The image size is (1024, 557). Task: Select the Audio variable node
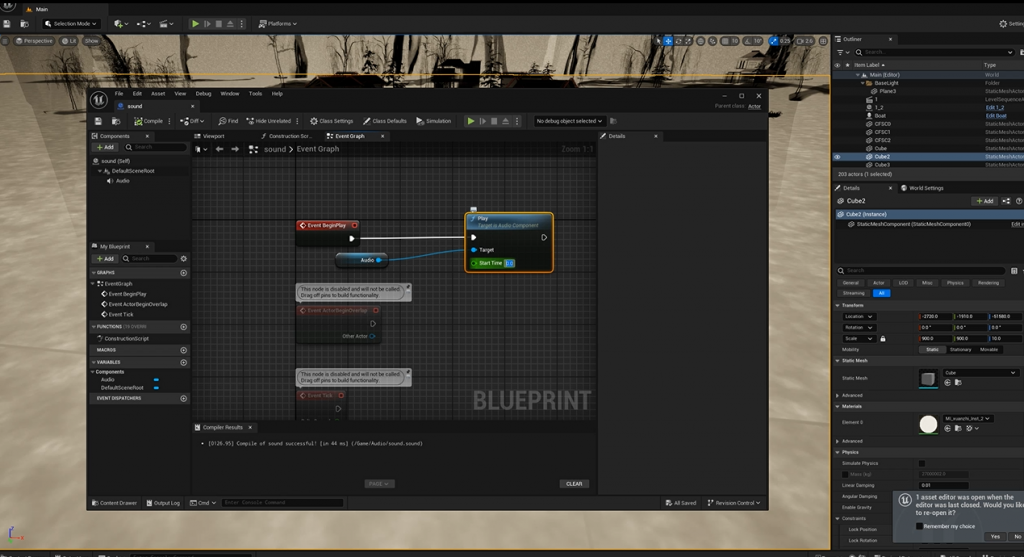coord(361,260)
